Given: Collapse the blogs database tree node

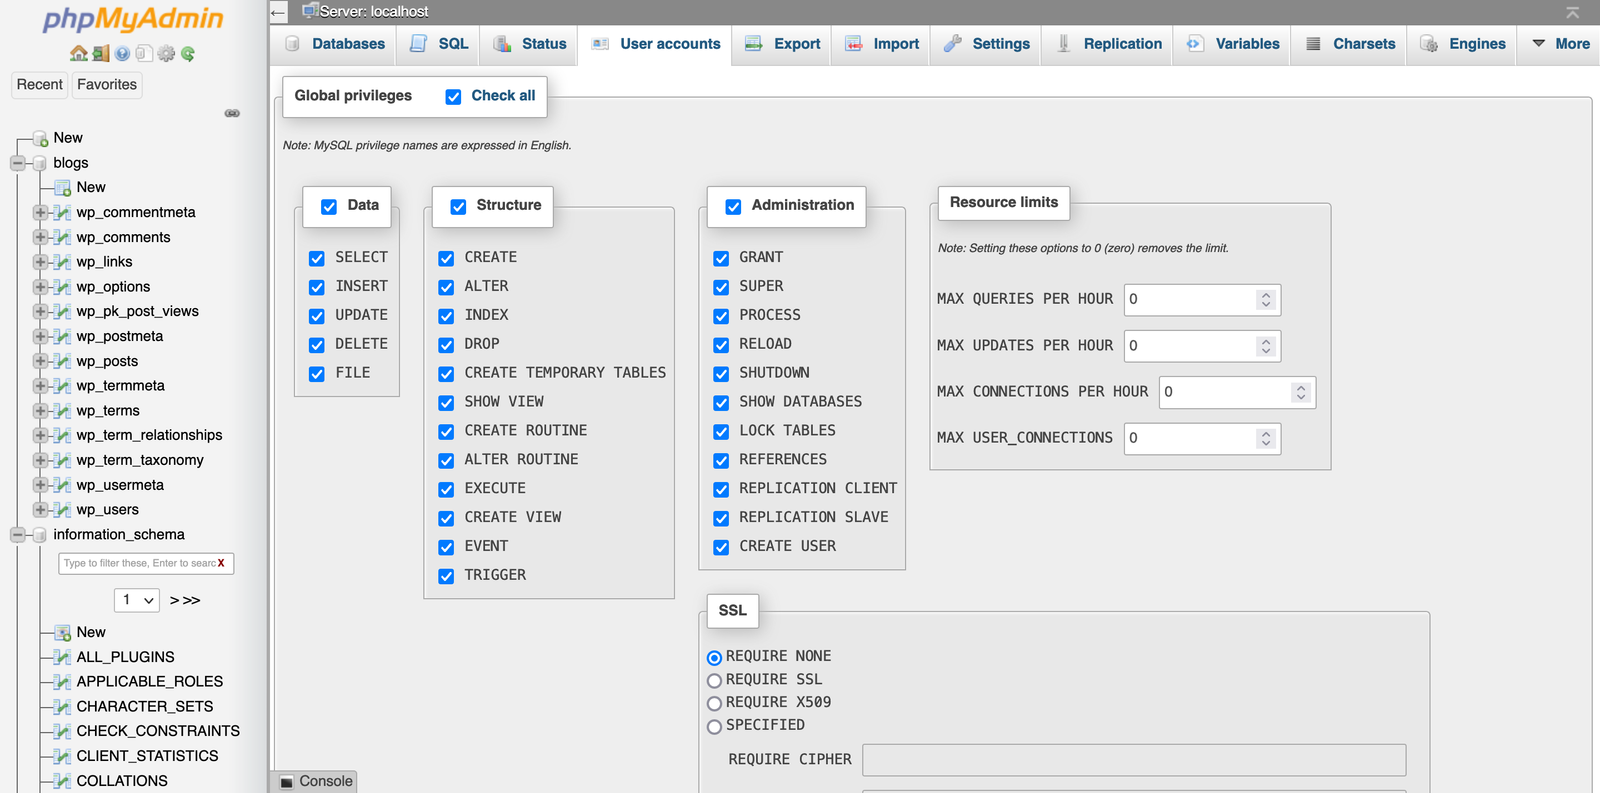Looking at the screenshot, I should pos(18,163).
